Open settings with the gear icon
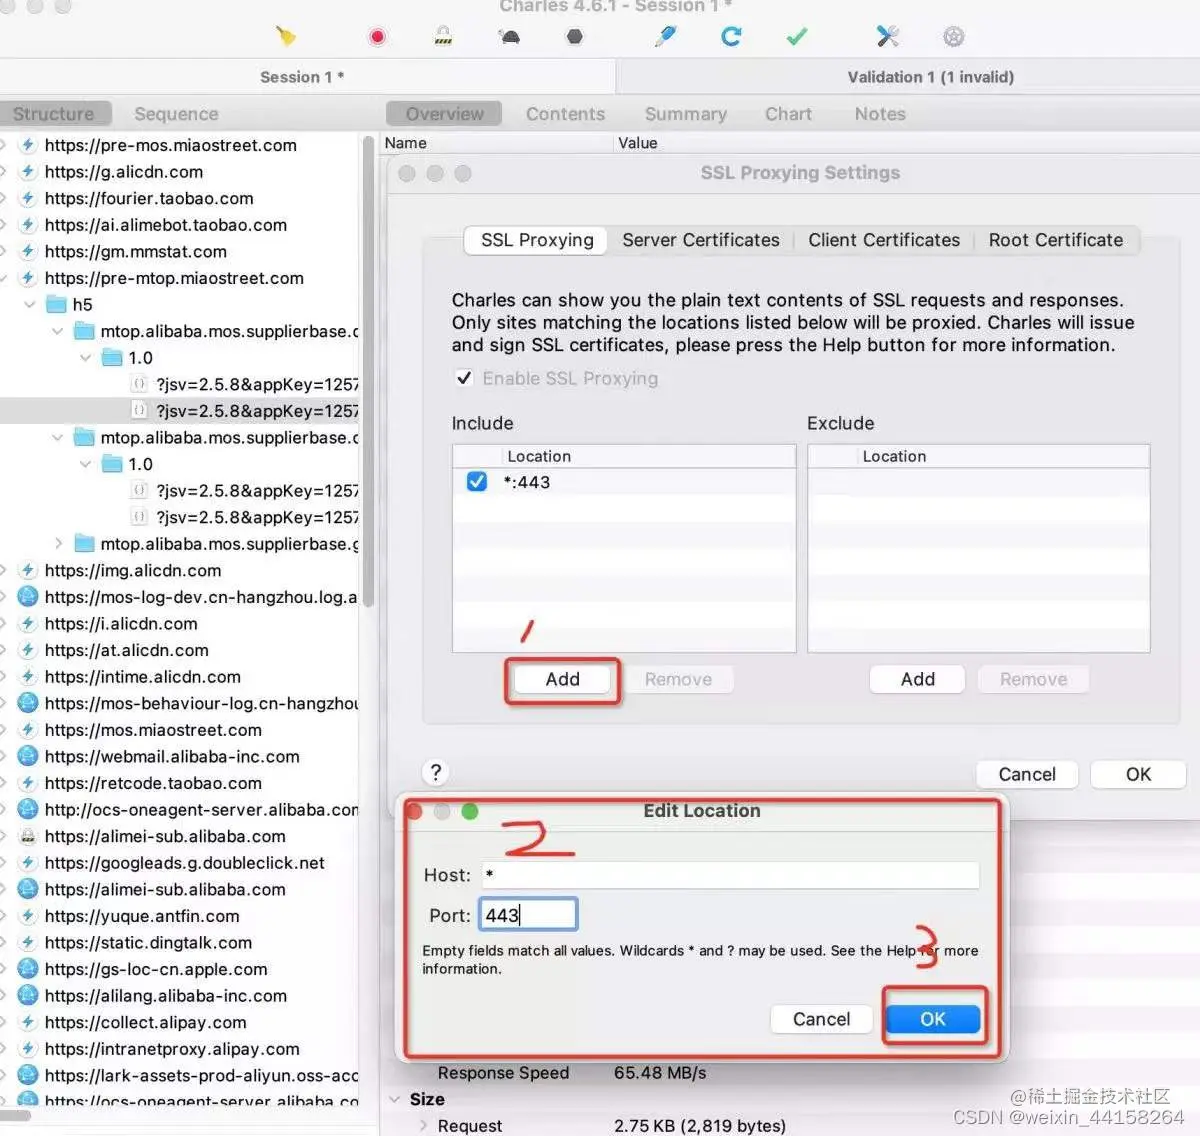The width and height of the screenshot is (1200, 1136). click(953, 37)
